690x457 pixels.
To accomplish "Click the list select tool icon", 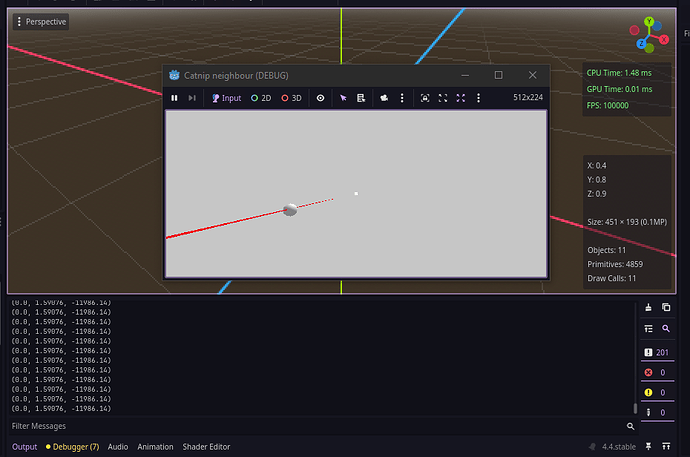I will 361,98.
